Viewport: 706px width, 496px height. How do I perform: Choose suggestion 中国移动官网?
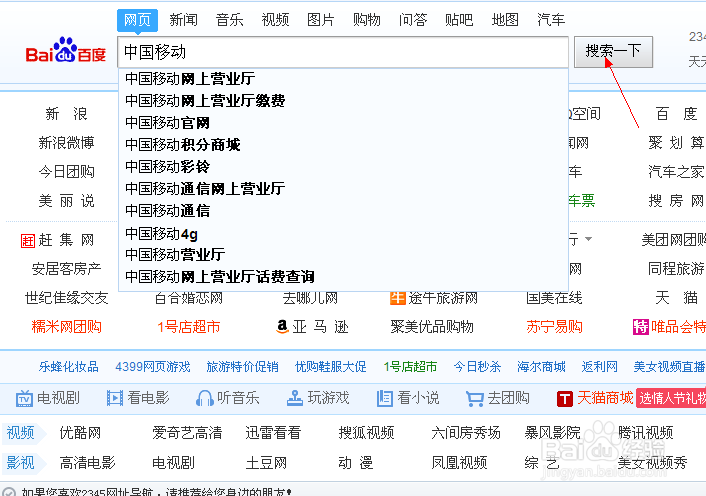click(343, 123)
